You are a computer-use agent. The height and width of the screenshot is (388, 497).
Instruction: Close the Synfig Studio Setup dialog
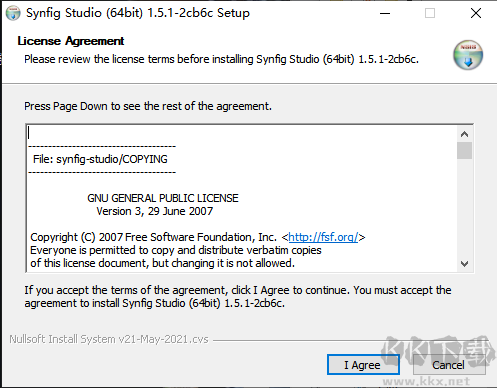tap(476, 13)
